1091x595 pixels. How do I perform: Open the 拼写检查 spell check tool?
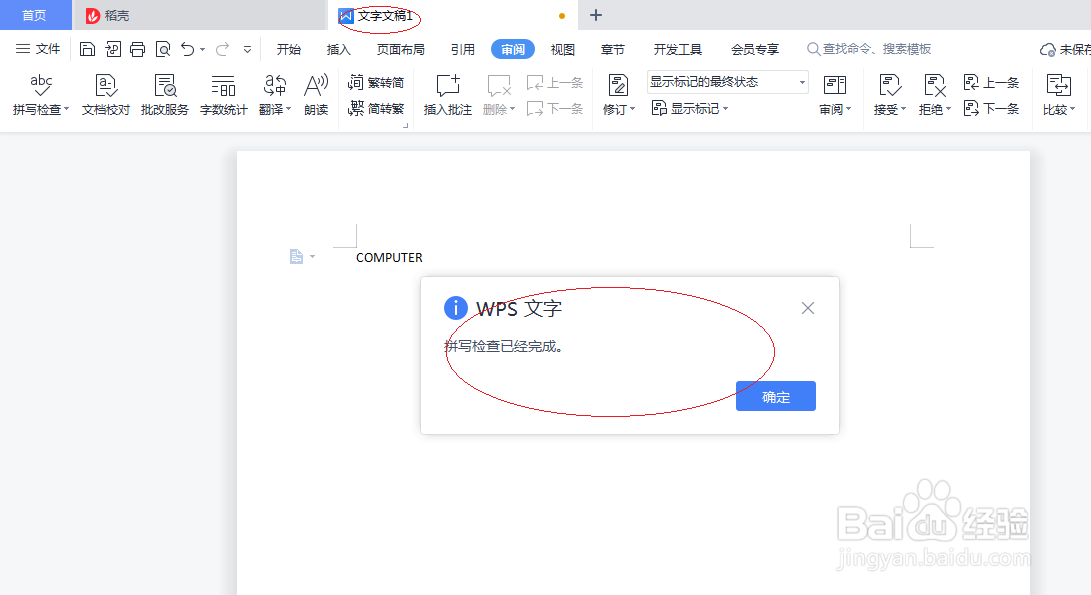click(41, 94)
